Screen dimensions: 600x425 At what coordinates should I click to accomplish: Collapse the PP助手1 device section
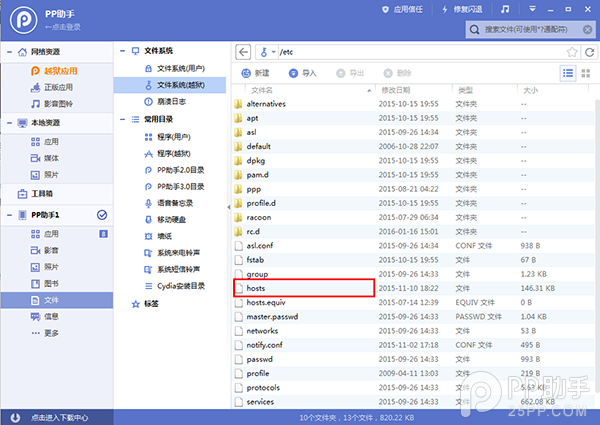point(10,215)
